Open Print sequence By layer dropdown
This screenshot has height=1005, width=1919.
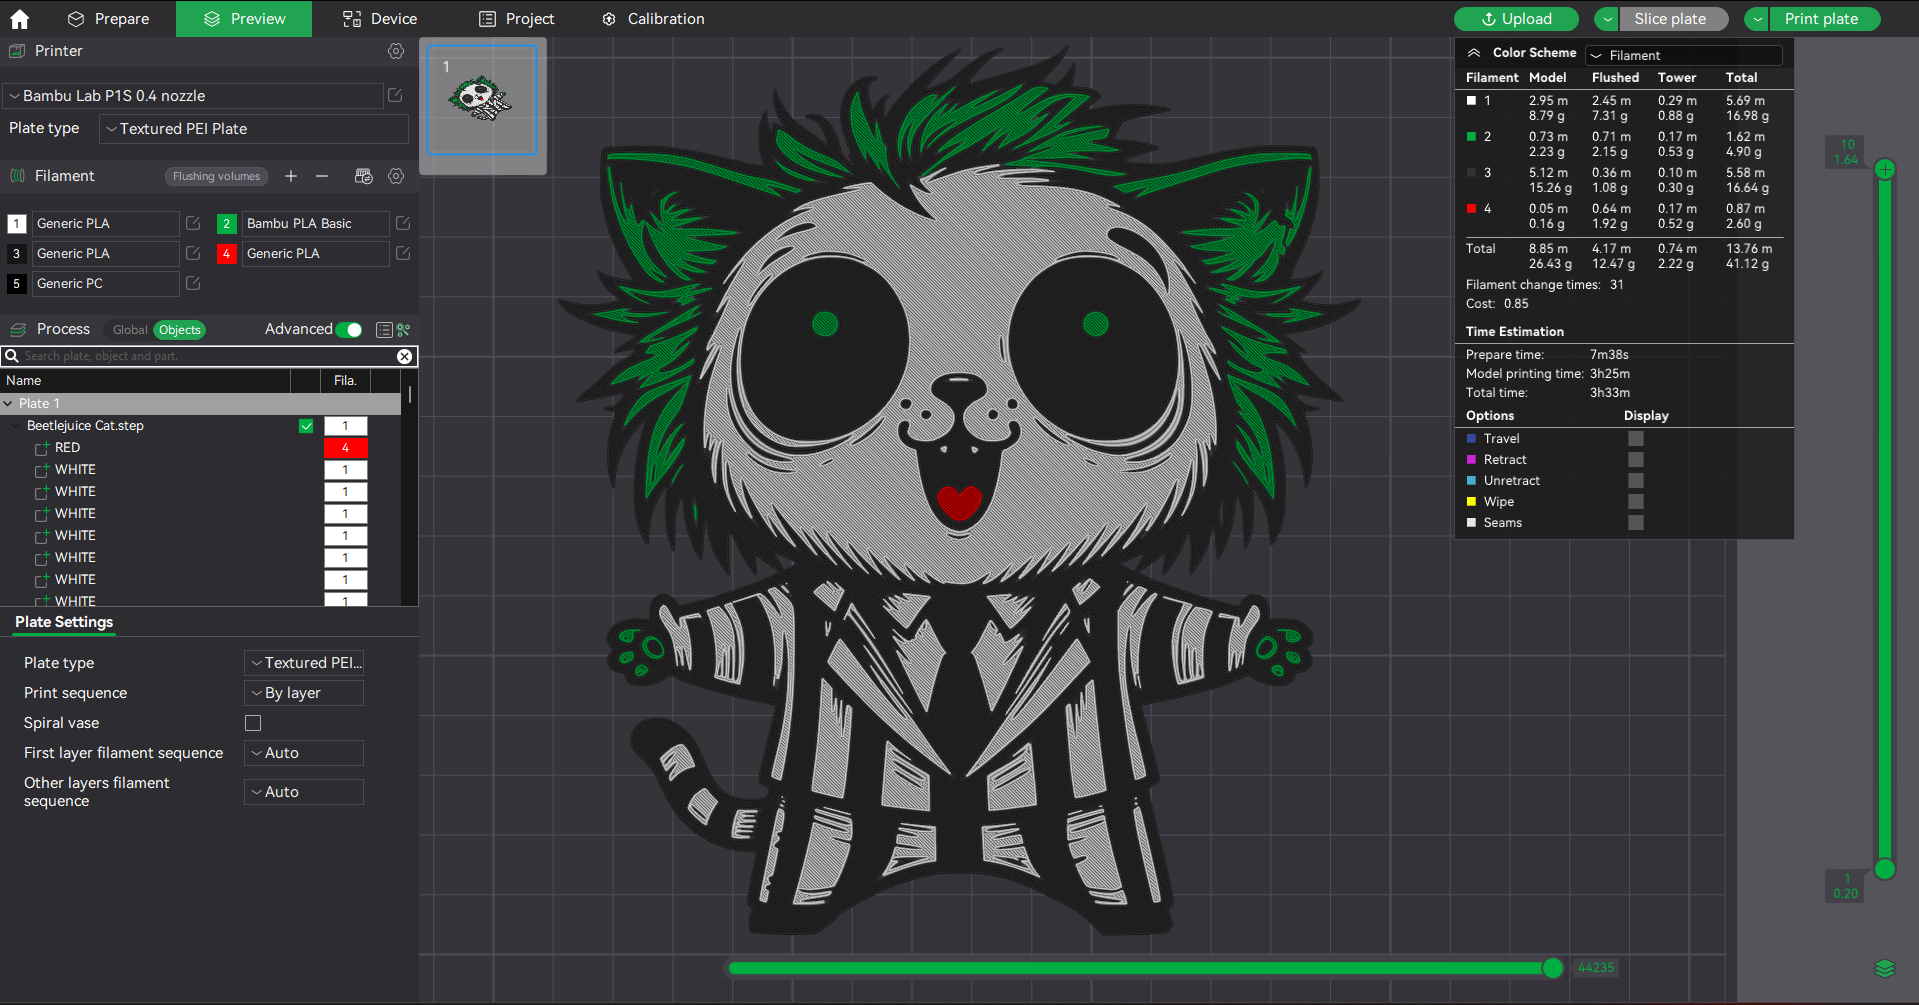(304, 693)
